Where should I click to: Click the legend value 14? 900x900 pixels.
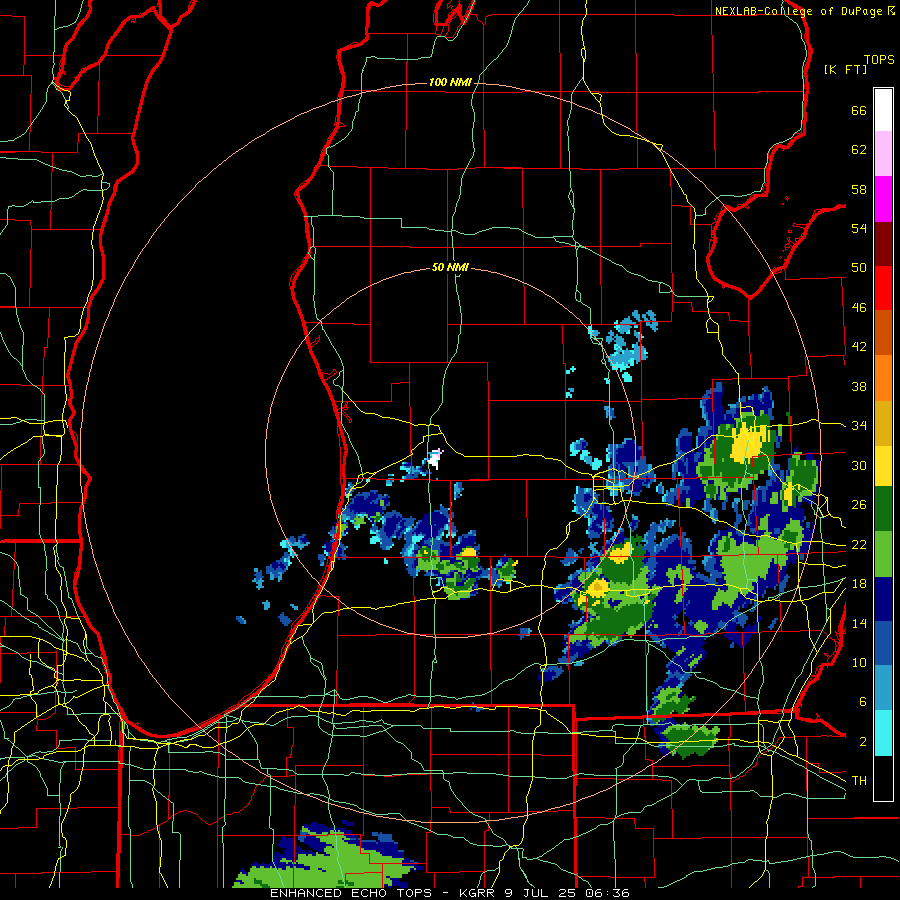859,623
